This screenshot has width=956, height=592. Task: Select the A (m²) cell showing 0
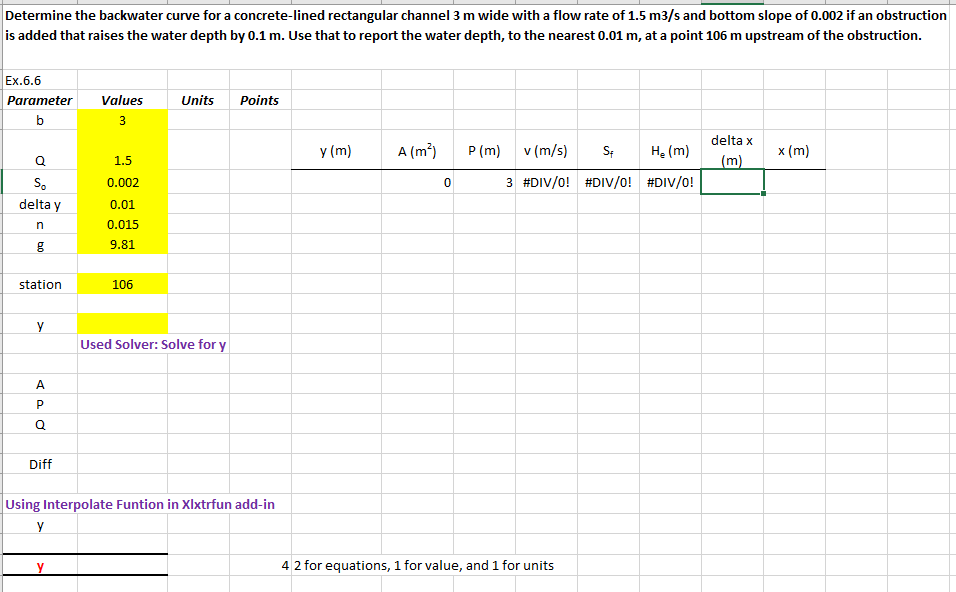coord(418,182)
